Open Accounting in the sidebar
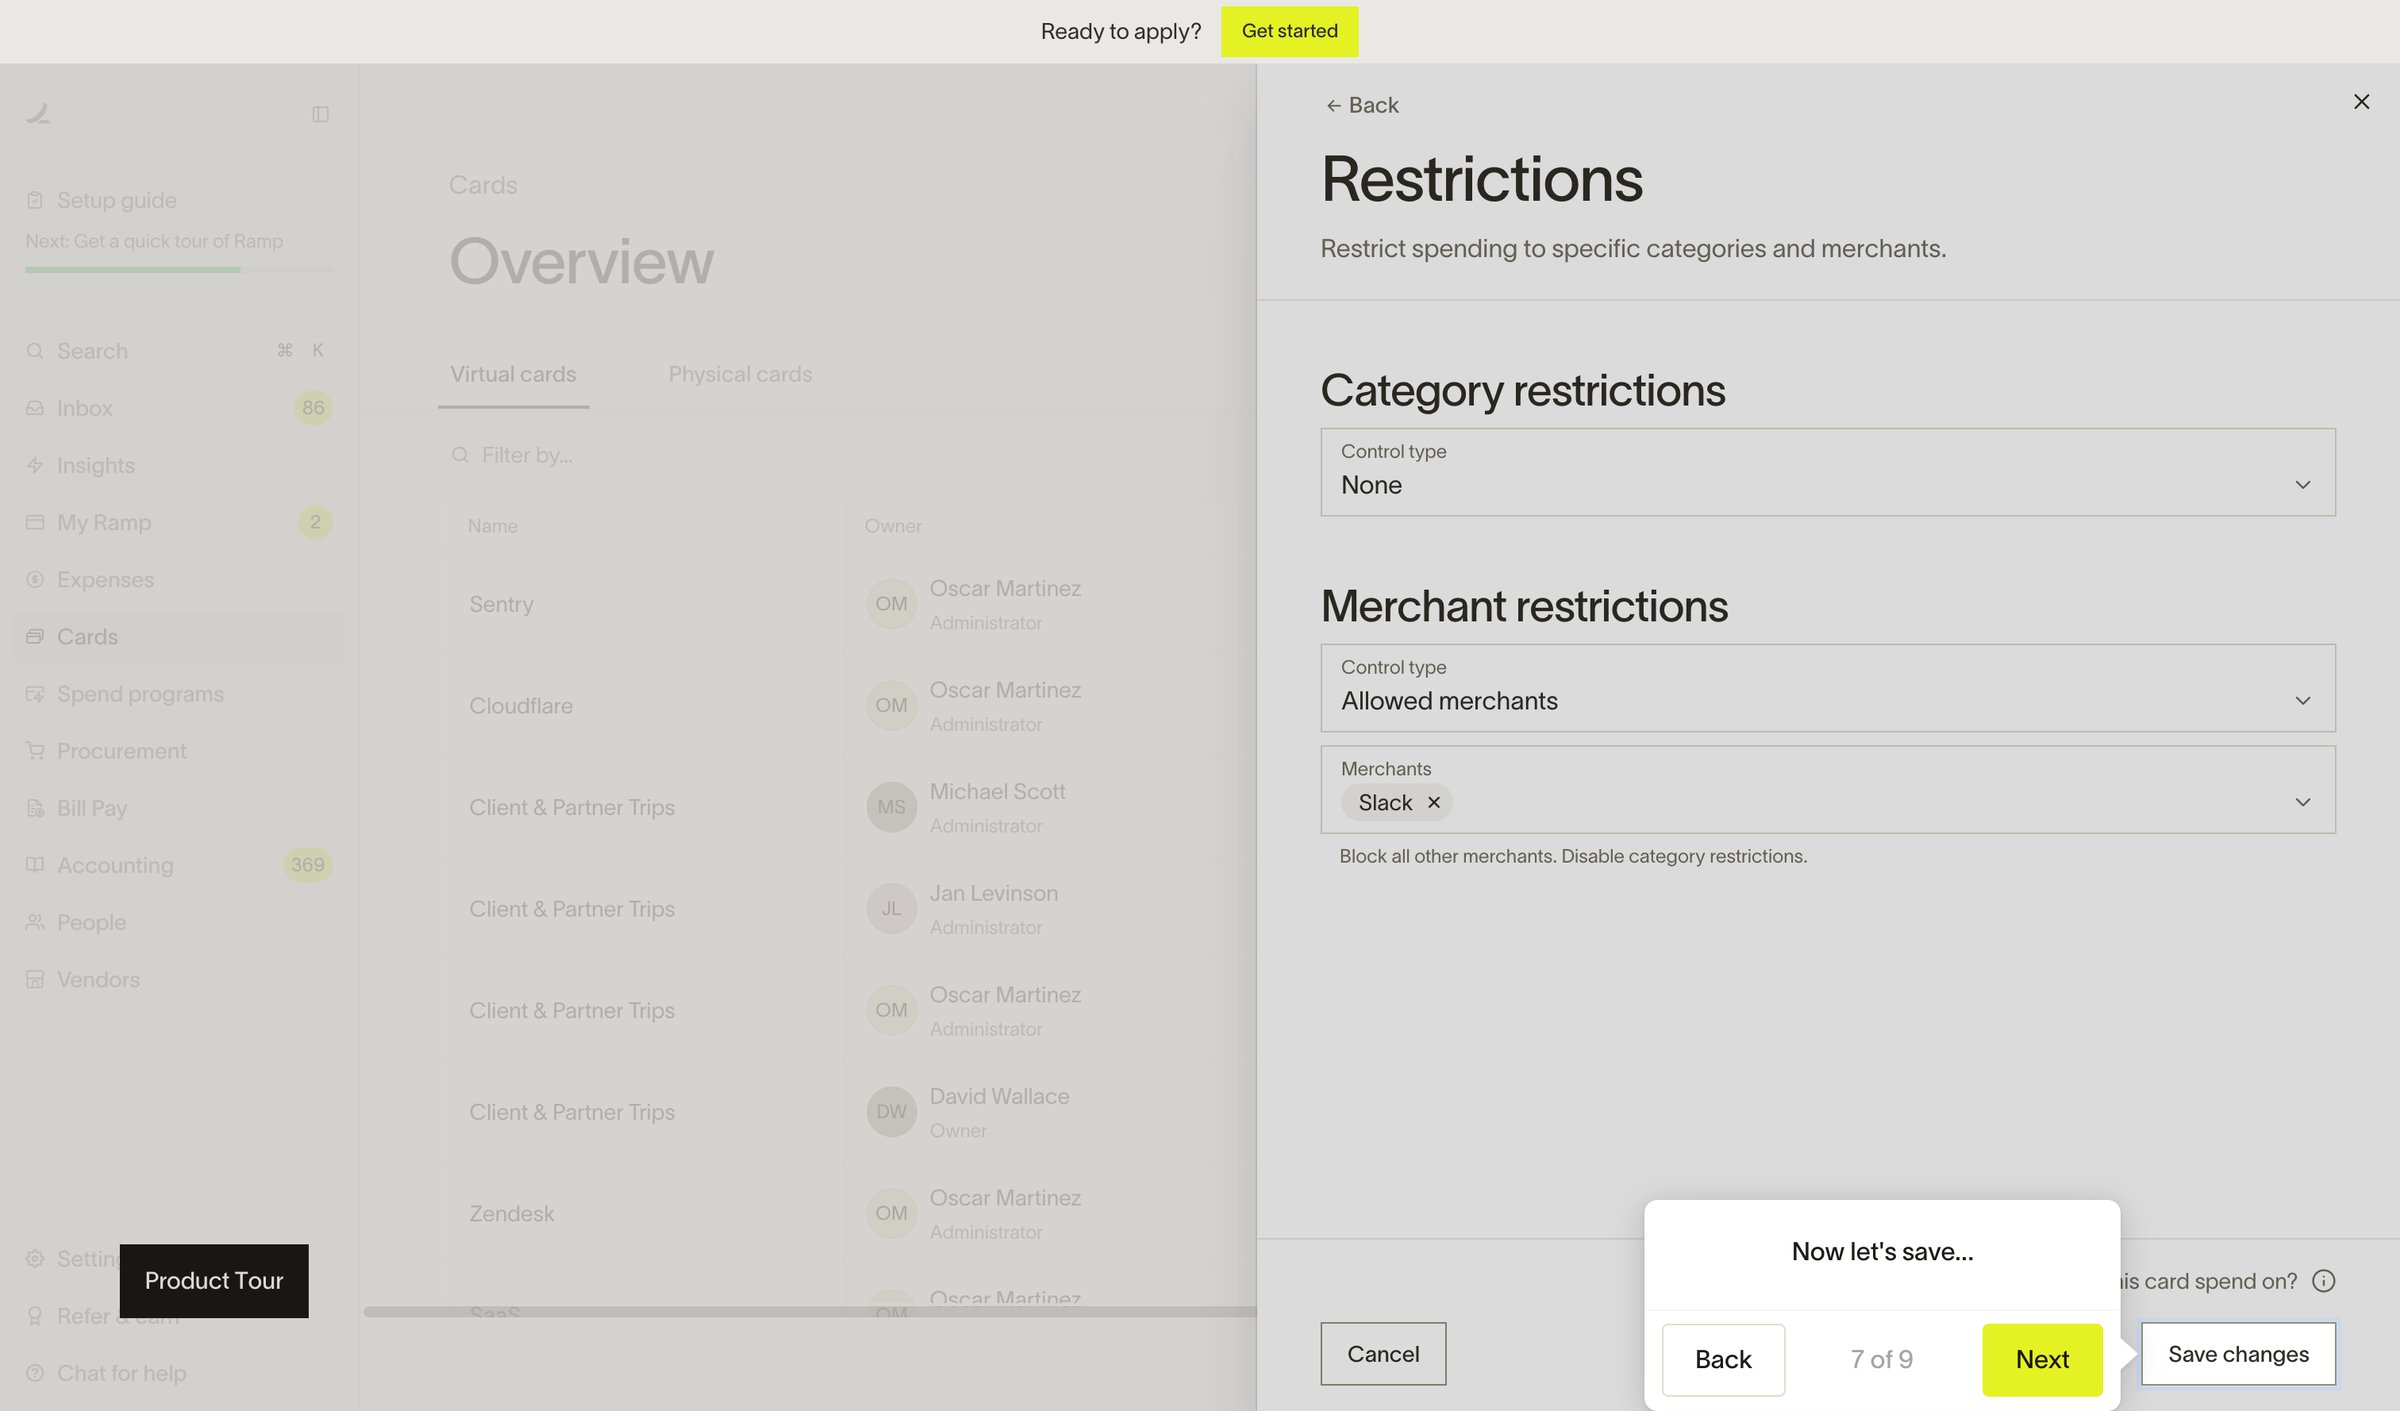The image size is (2400, 1411). [179, 865]
